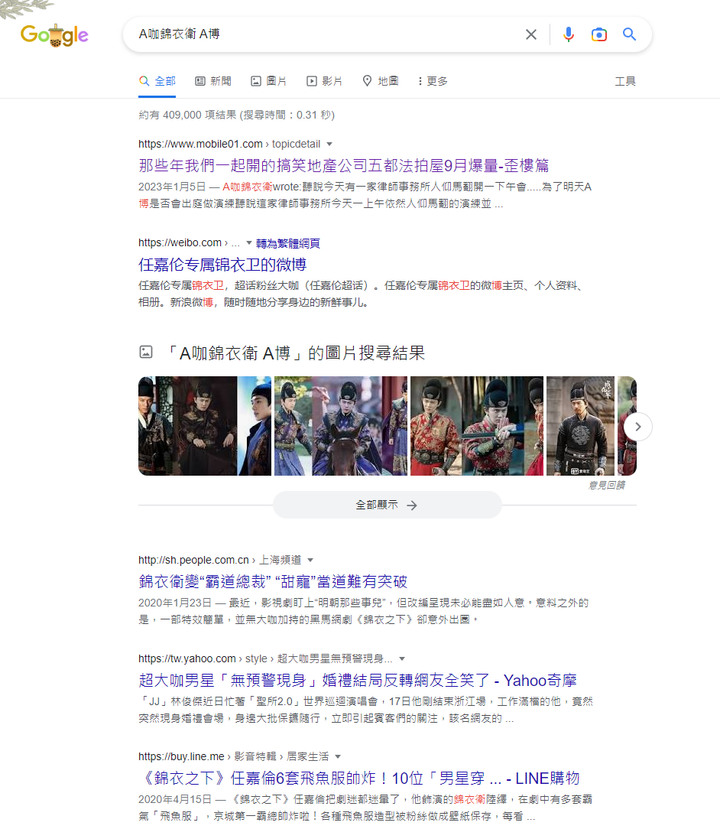Open the blue-robed horseback image thumbnail
The height and width of the screenshot is (829, 720).
coord(341,426)
